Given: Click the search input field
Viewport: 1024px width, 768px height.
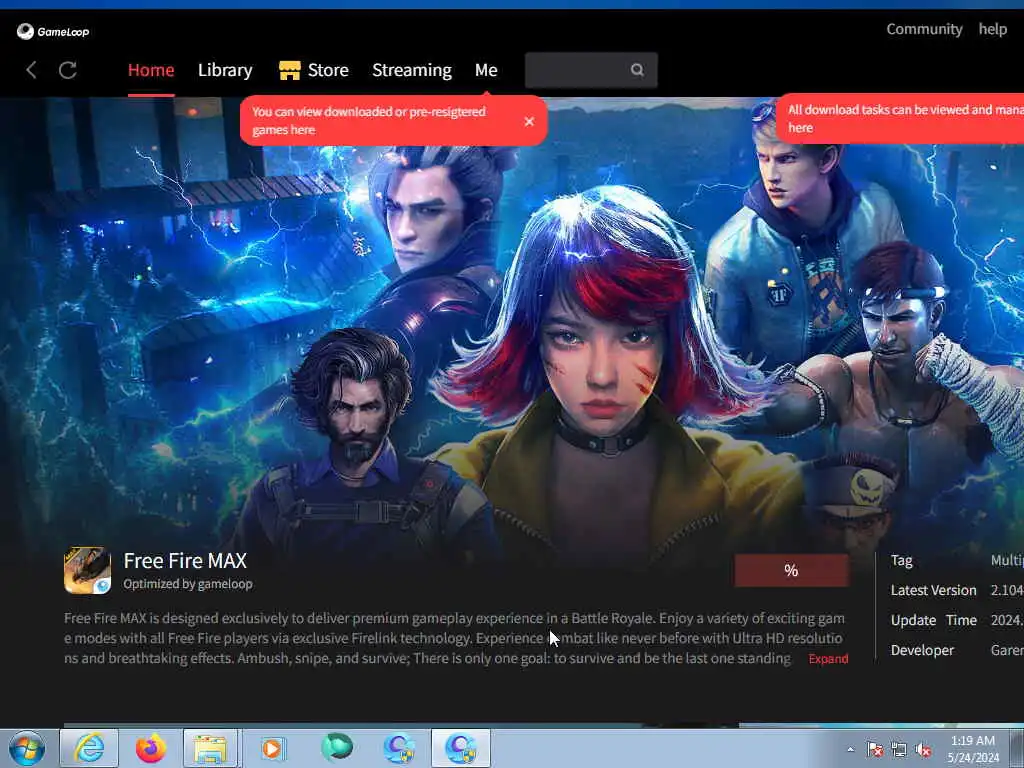Looking at the screenshot, I should (x=591, y=70).
